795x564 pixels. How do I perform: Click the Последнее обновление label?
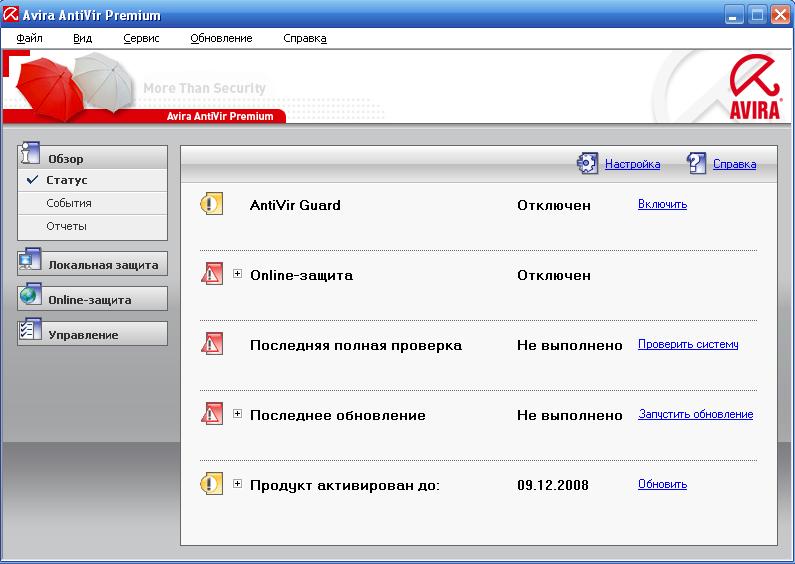338,415
